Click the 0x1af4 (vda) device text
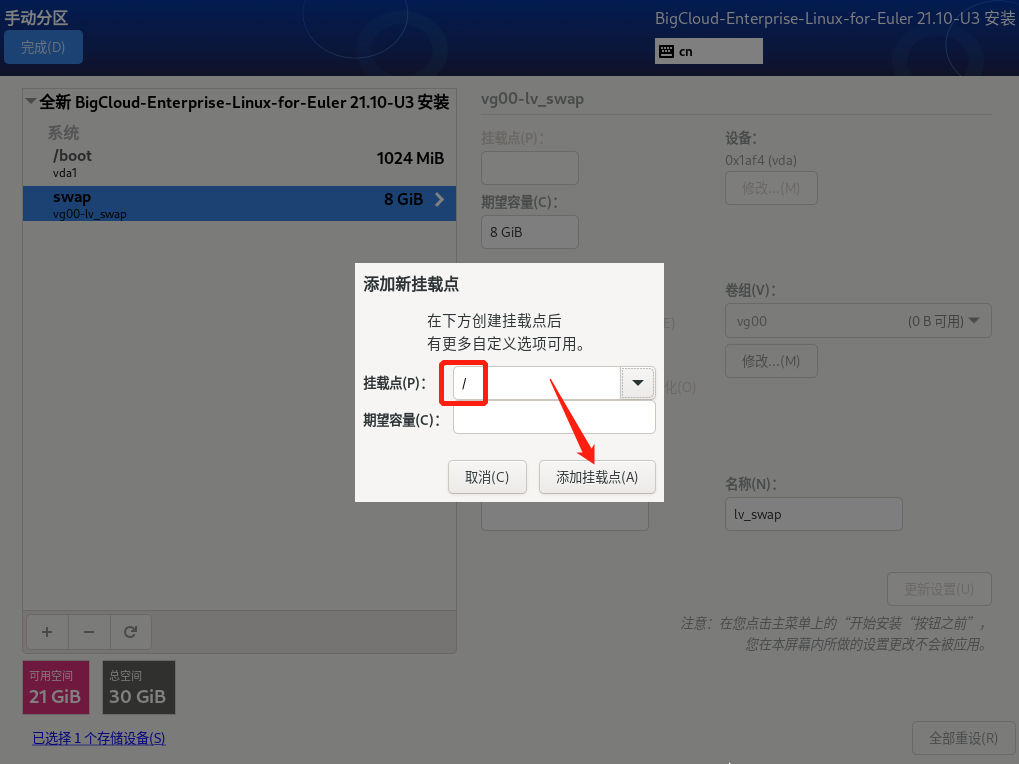 (760, 160)
